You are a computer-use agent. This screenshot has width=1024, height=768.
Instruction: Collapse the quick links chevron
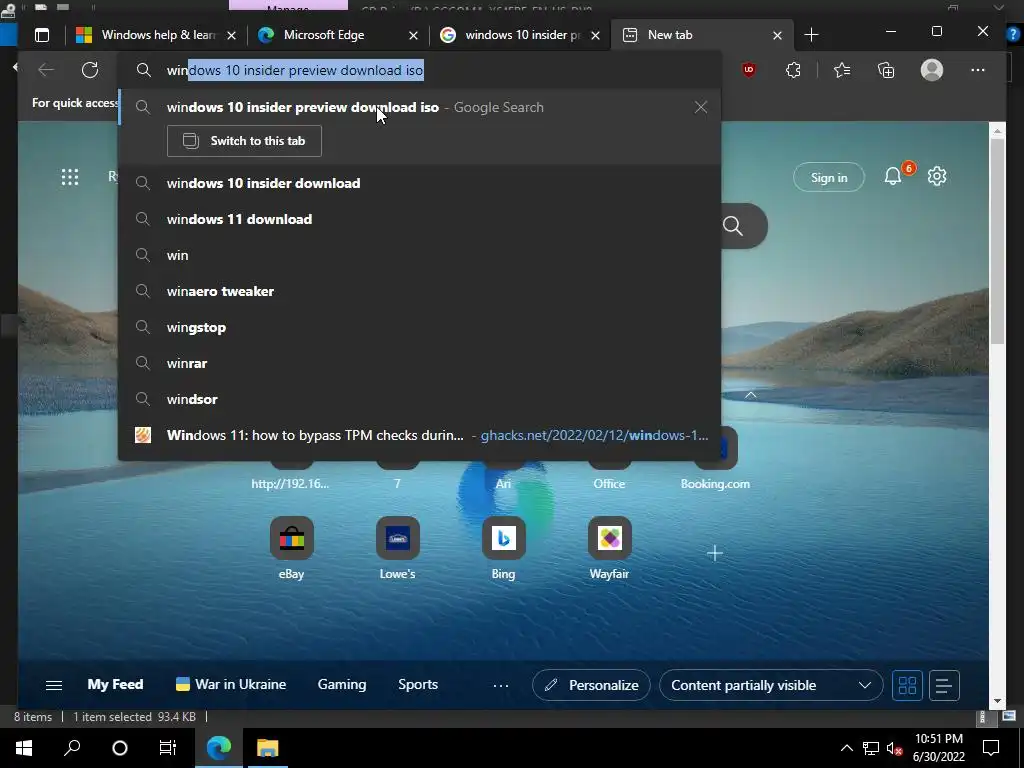751,395
